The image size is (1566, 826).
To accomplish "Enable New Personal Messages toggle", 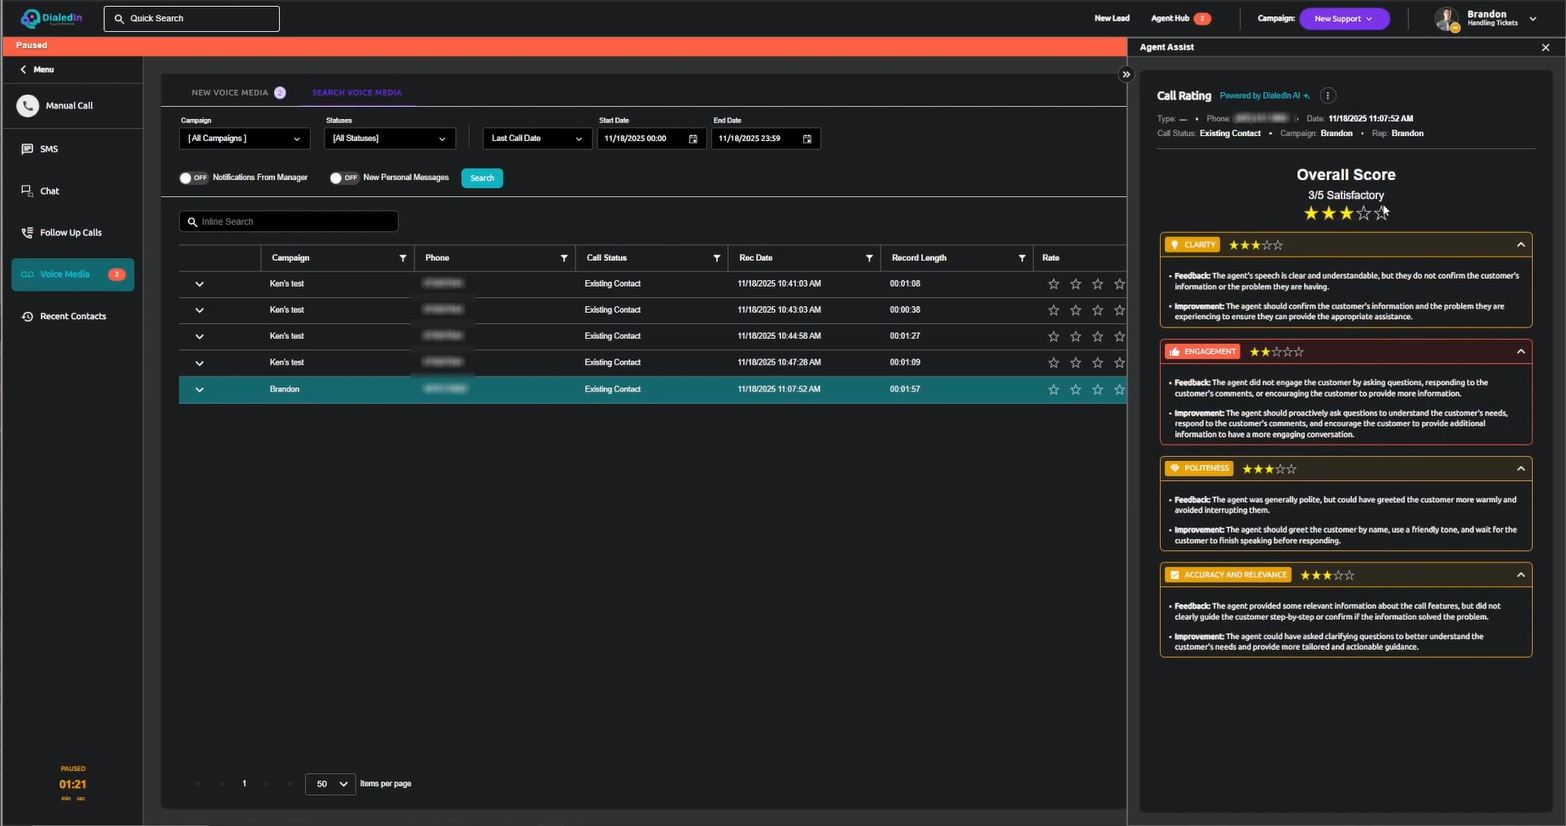I will click(x=343, y=178).
